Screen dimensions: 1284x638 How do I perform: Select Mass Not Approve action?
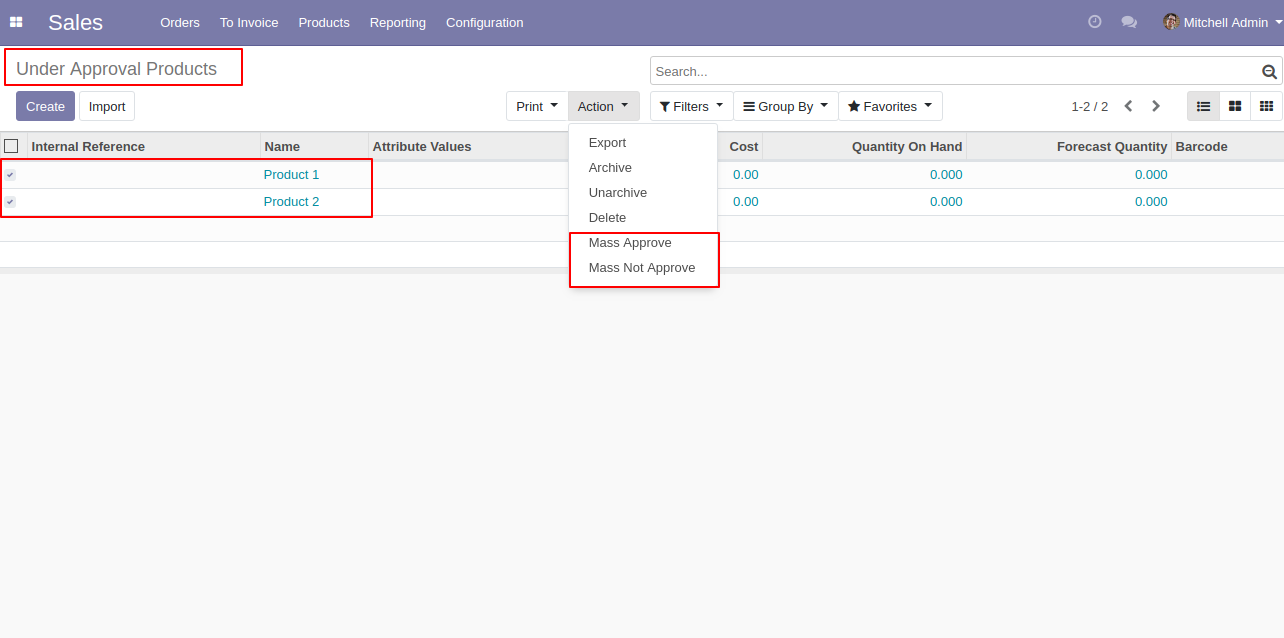pyautogui.click(x=642, y=268)
